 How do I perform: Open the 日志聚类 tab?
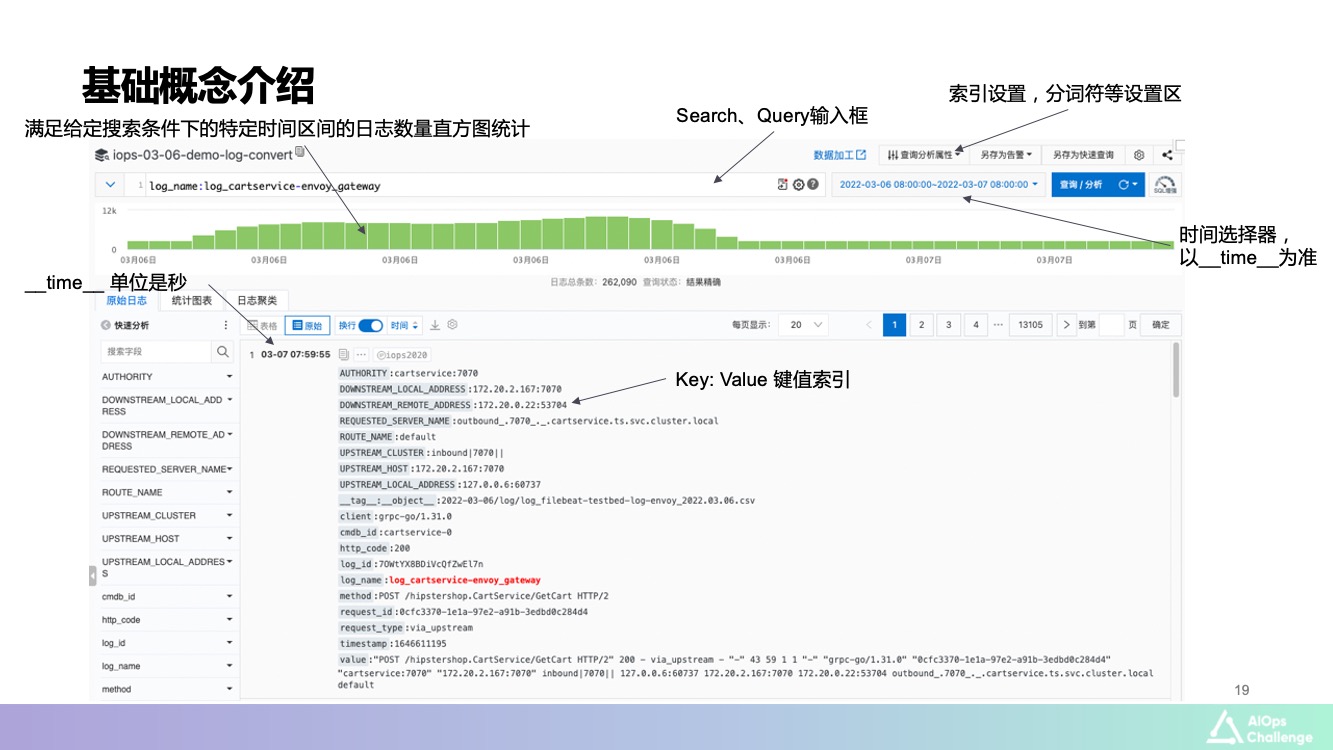pos(257,300)
